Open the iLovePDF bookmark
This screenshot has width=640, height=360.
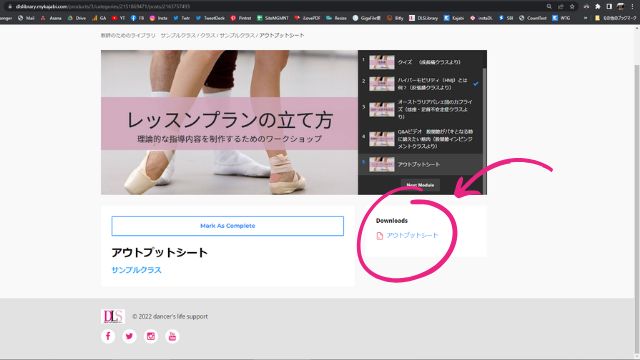point(307,18)
